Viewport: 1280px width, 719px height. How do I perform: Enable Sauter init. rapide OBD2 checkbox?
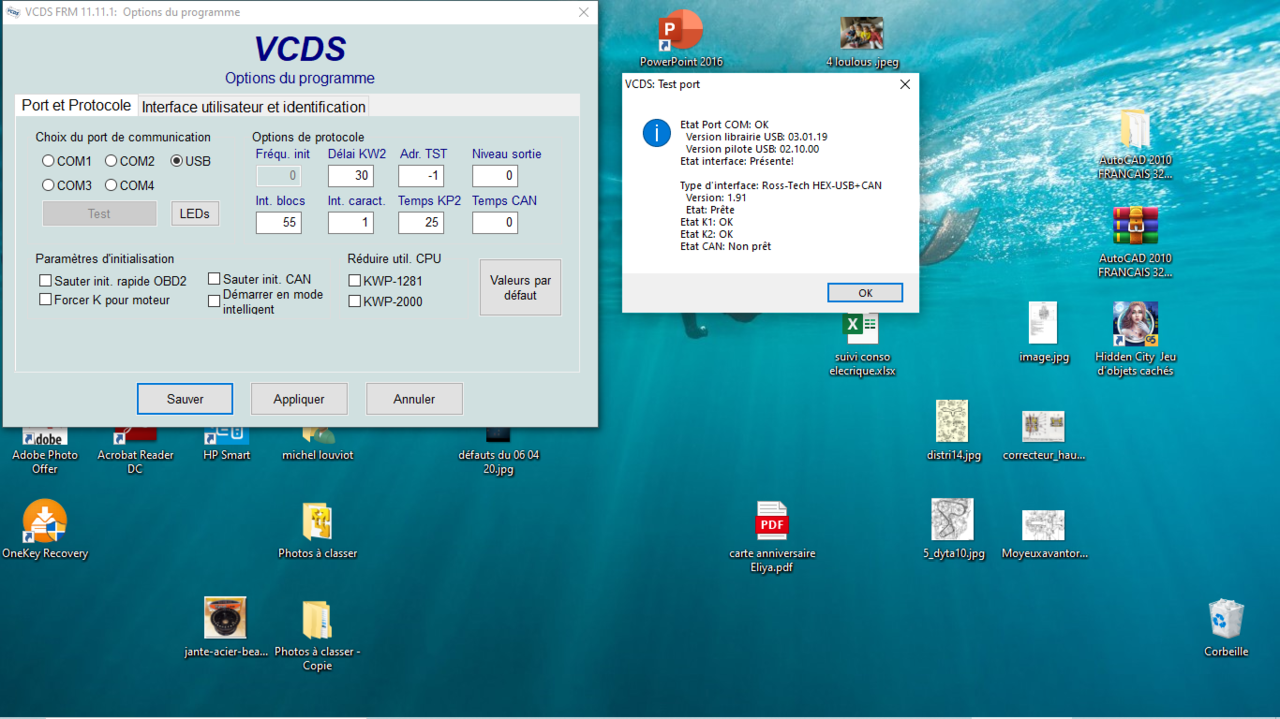click(45, 281)
